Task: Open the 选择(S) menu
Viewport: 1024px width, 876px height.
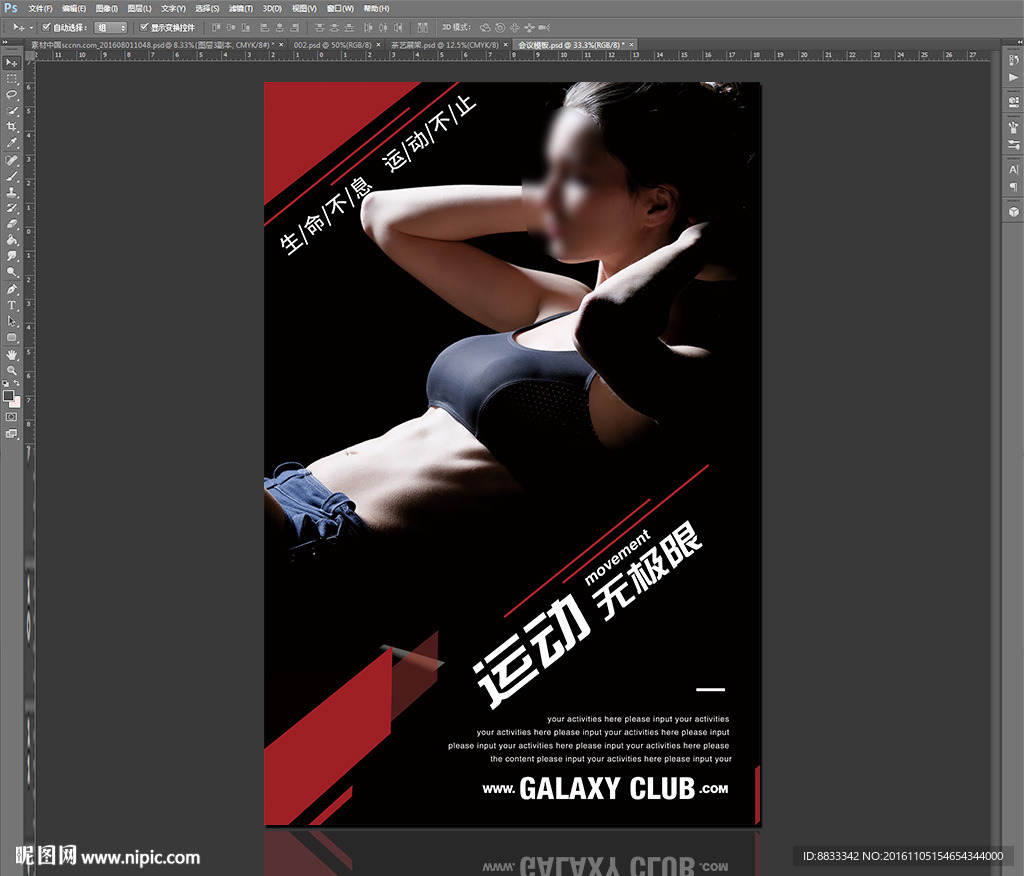Action: (x=207, y=8)
